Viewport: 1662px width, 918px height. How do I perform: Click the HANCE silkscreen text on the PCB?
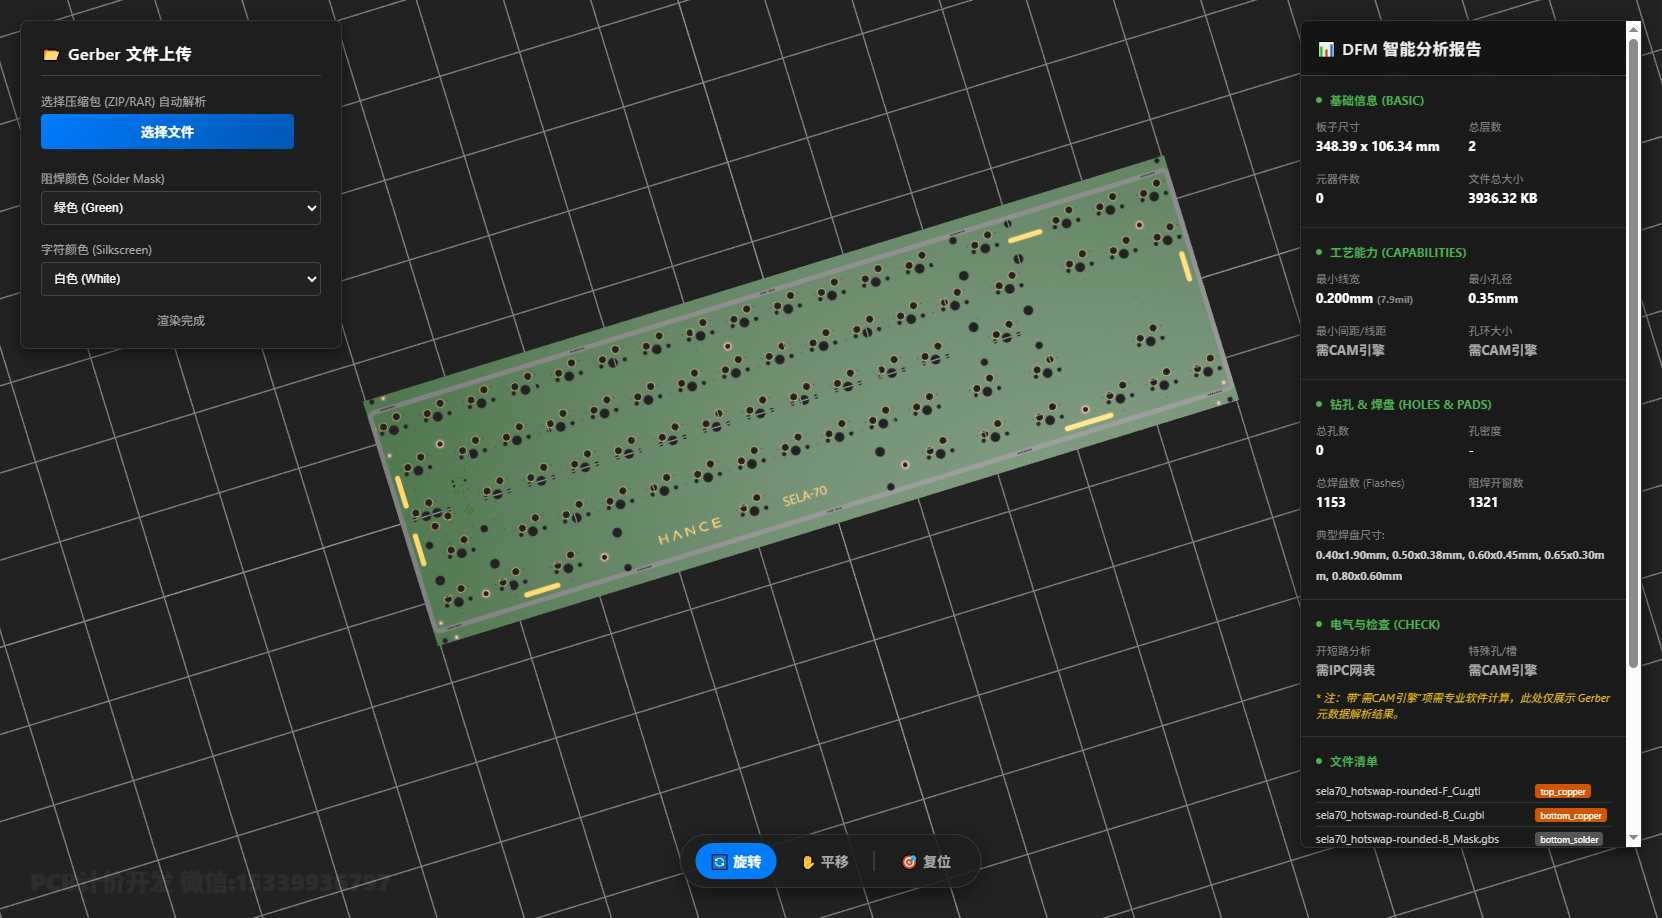pos(689,531)
